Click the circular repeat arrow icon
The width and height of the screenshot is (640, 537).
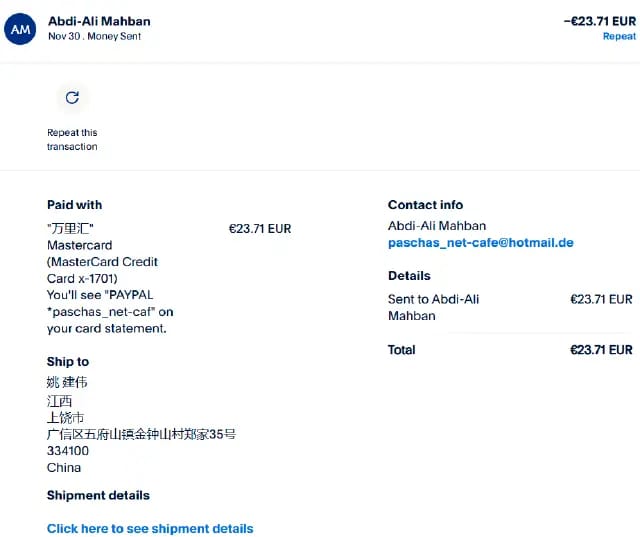[72, 98]
